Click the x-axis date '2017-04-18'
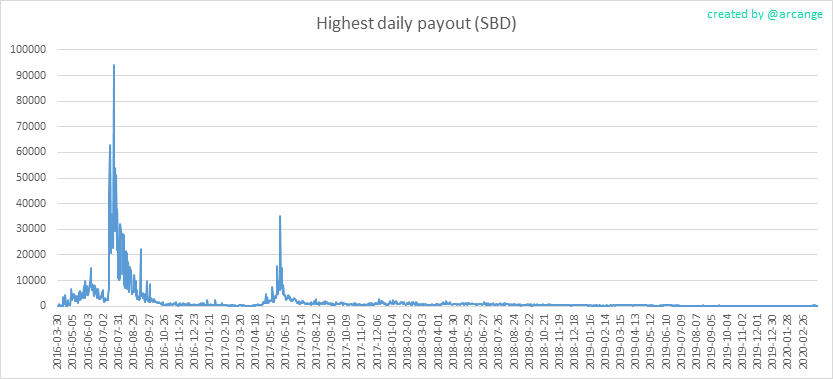The width and height of the screenshot is (833, 379). coord(256,341)
